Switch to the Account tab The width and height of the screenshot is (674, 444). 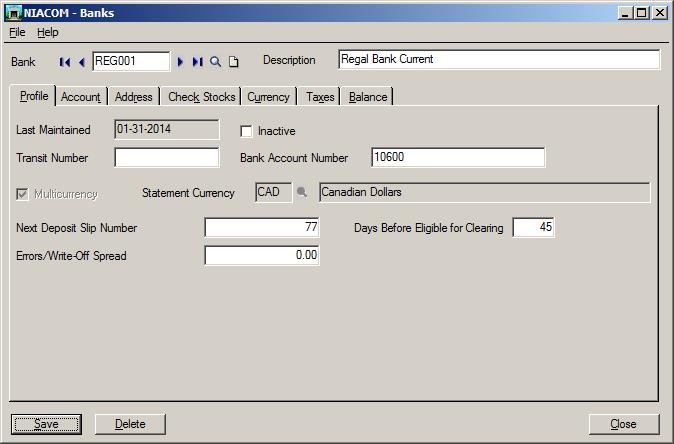[x=81, y=97]
